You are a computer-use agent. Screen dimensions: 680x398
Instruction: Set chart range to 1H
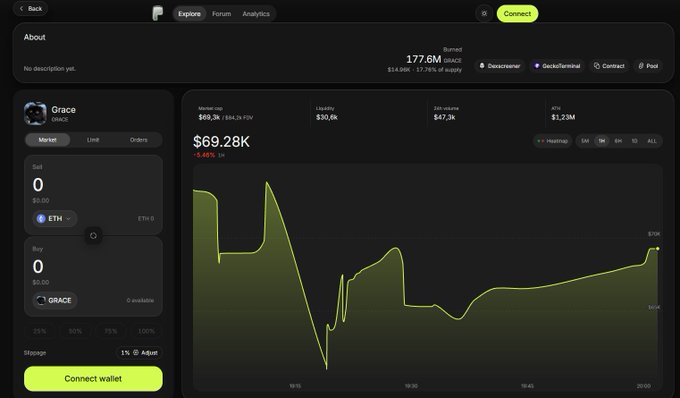click(602, 141)
